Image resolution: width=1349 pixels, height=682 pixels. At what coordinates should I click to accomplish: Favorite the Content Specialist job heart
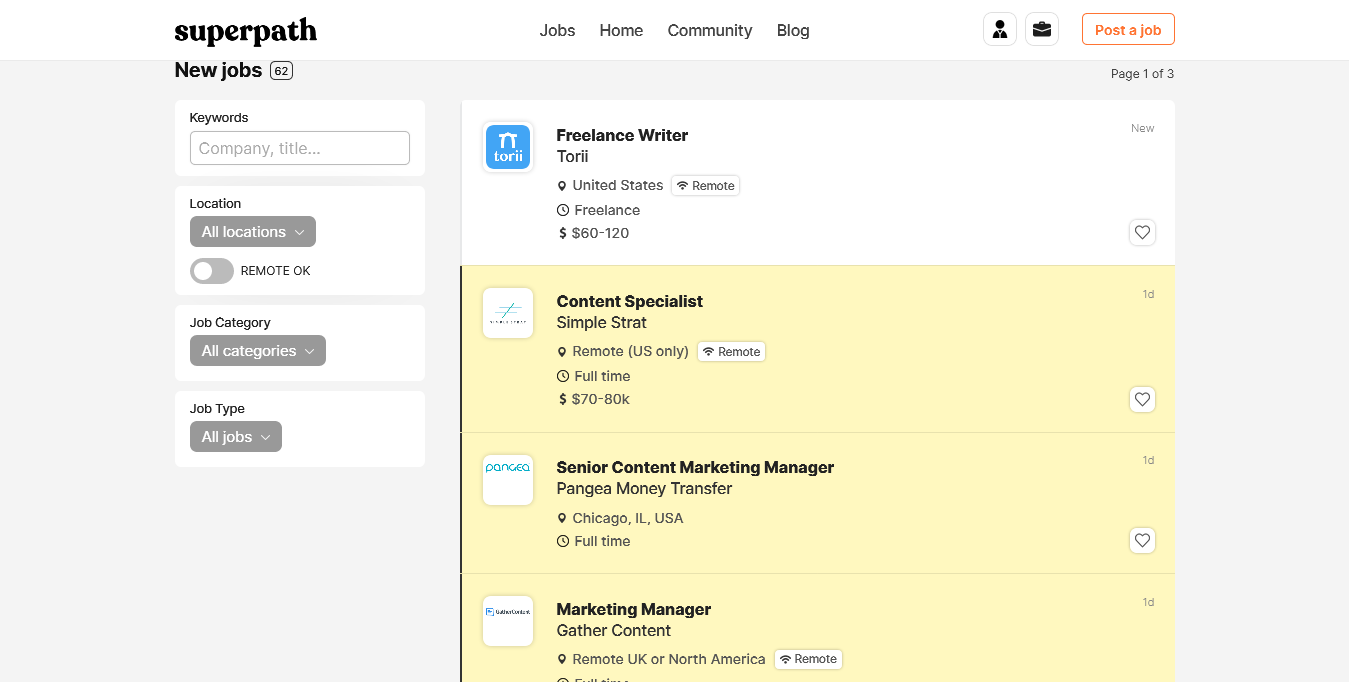[x=1142, y=399]
